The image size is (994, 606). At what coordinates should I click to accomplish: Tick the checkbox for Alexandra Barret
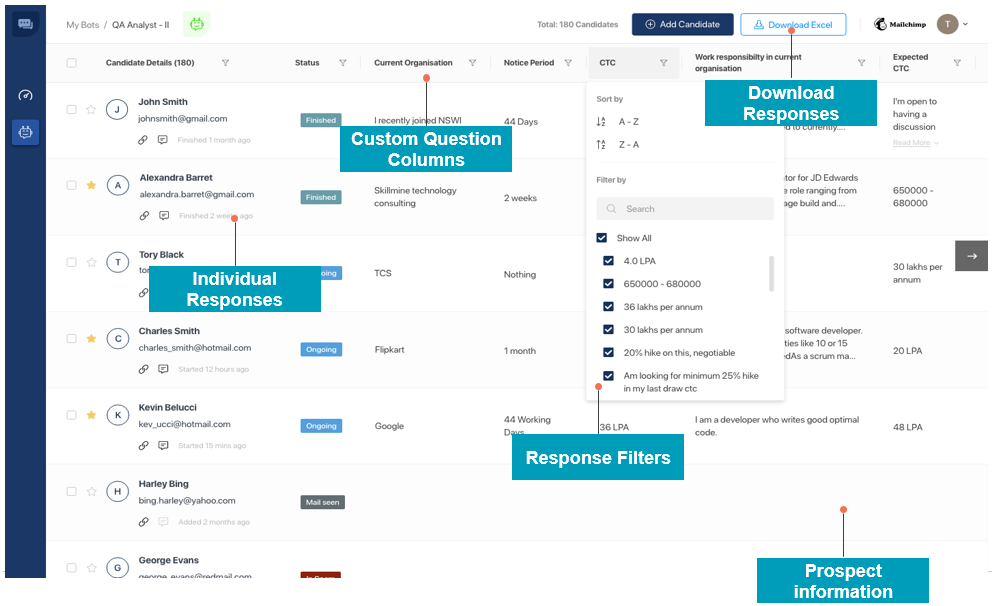72,185
